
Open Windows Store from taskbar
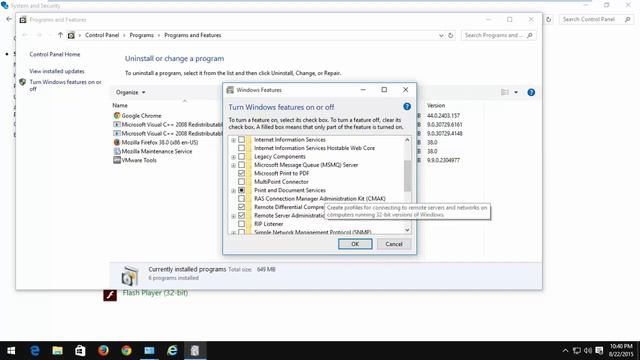click(80, 351)
